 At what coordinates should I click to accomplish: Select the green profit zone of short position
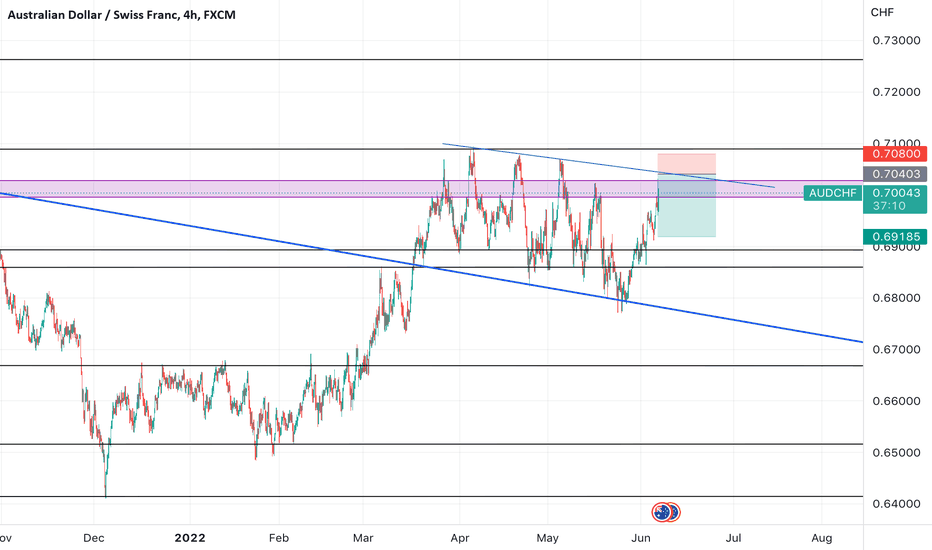(x=687, y=206)
